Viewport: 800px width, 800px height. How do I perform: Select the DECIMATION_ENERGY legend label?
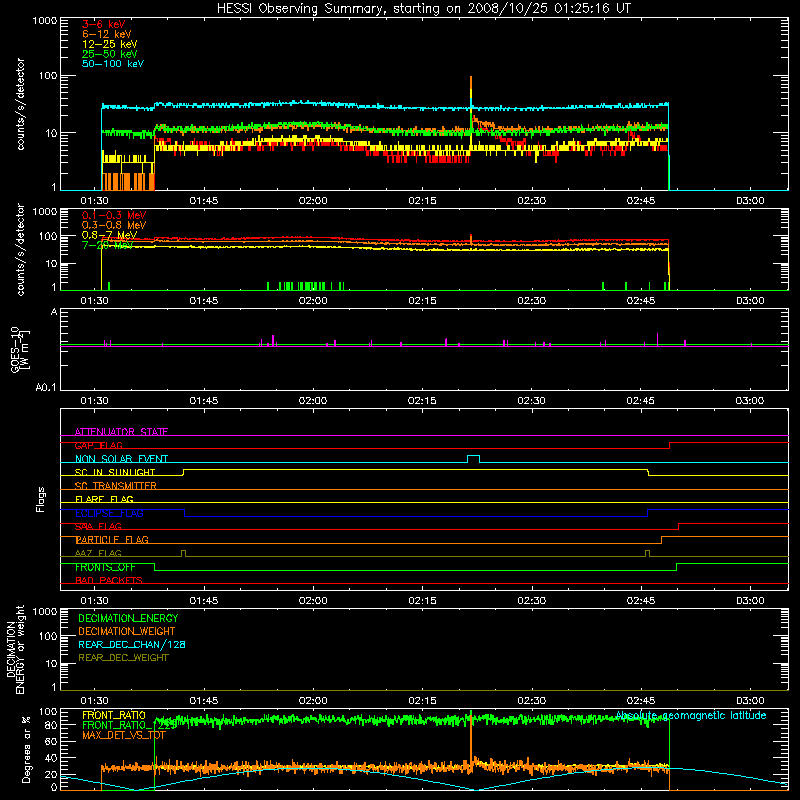tap(128, 618)
